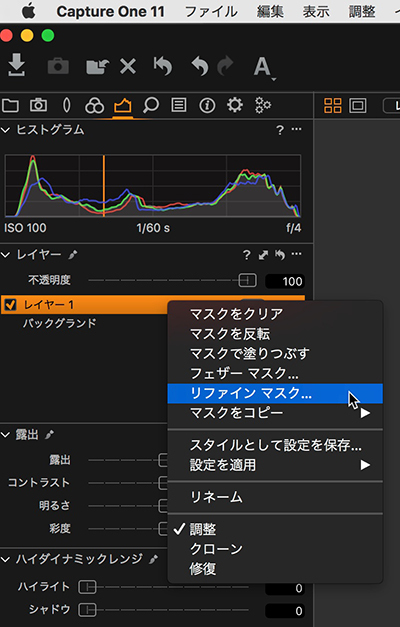
Task: Collapse the Layers (レイヤー) panel
Action: 6,255
